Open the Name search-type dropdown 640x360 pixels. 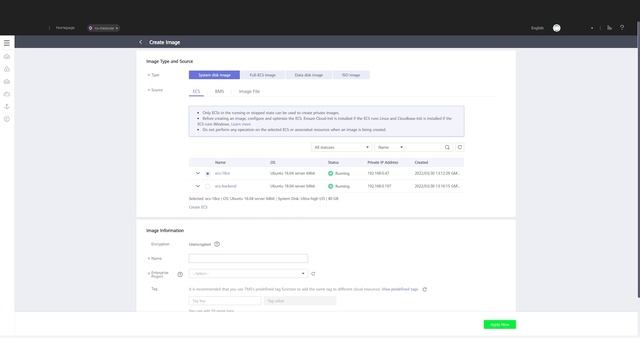pos(390,147)
